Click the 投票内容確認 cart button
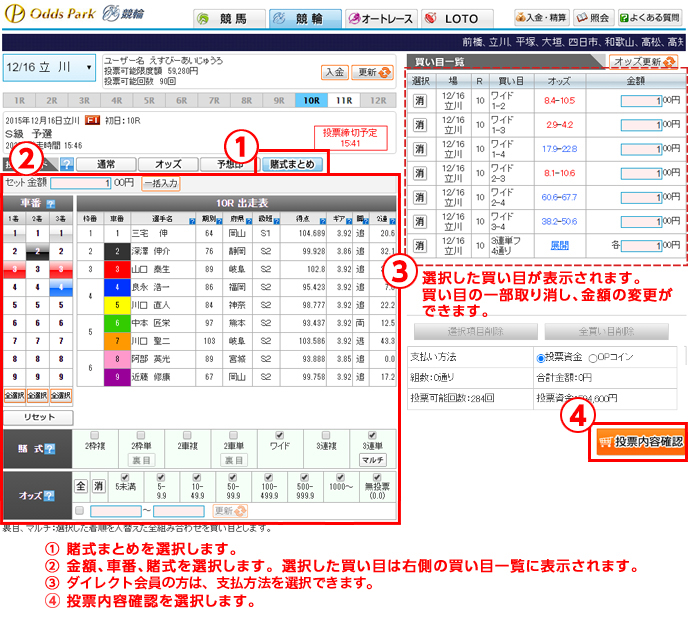 (641, 442)
